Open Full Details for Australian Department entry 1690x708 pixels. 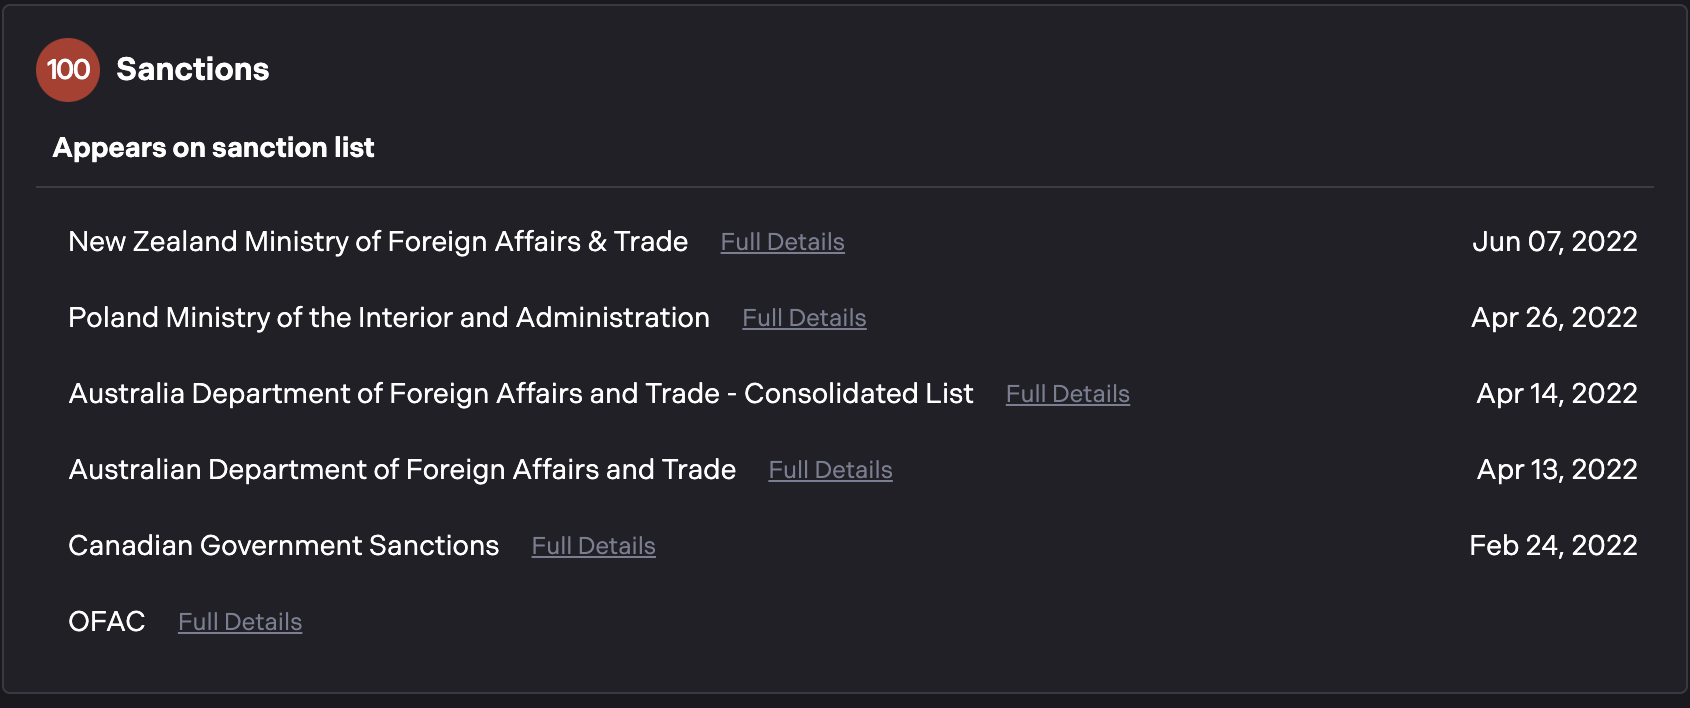pyautogui.click(x=830, y=470)
